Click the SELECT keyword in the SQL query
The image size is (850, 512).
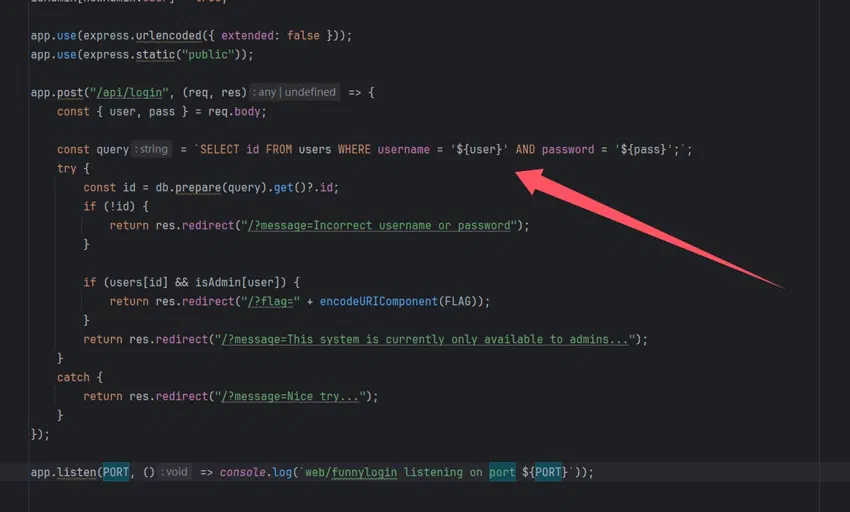coord(219,150)
